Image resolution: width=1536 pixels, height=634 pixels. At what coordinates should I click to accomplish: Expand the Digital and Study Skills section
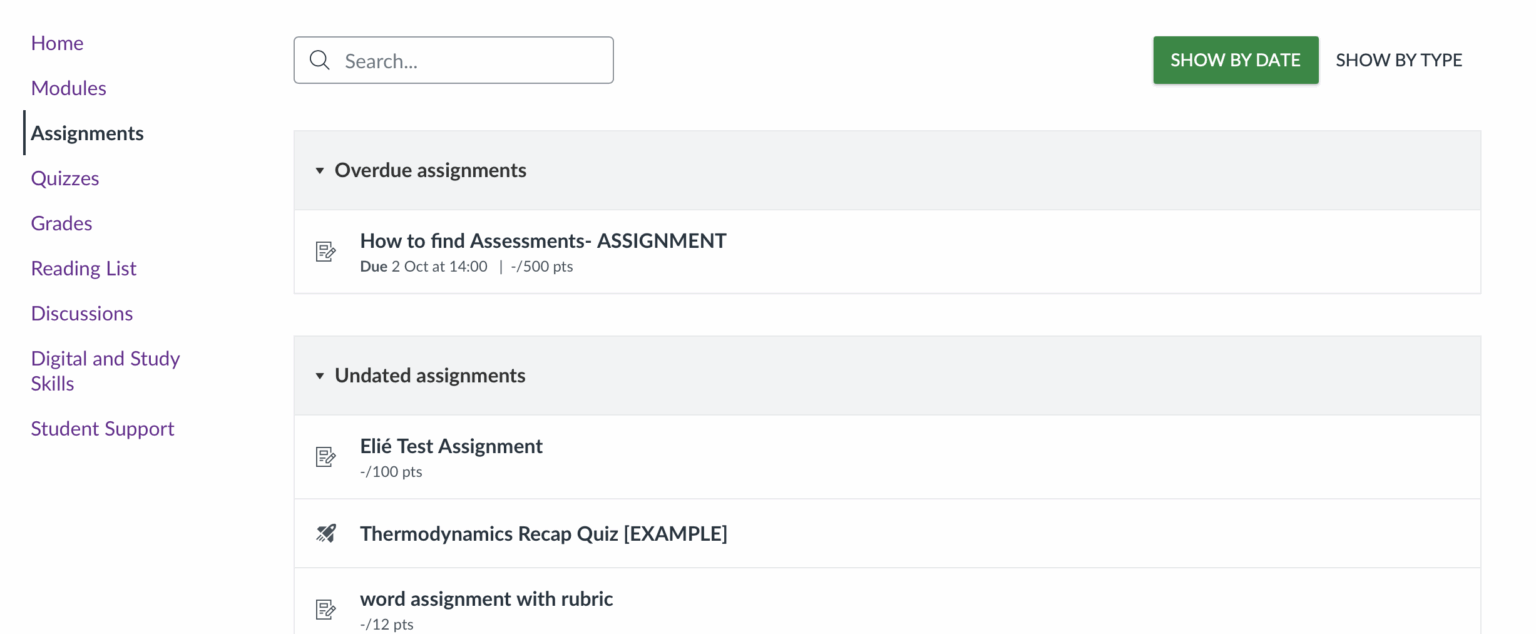pos(105,370)
